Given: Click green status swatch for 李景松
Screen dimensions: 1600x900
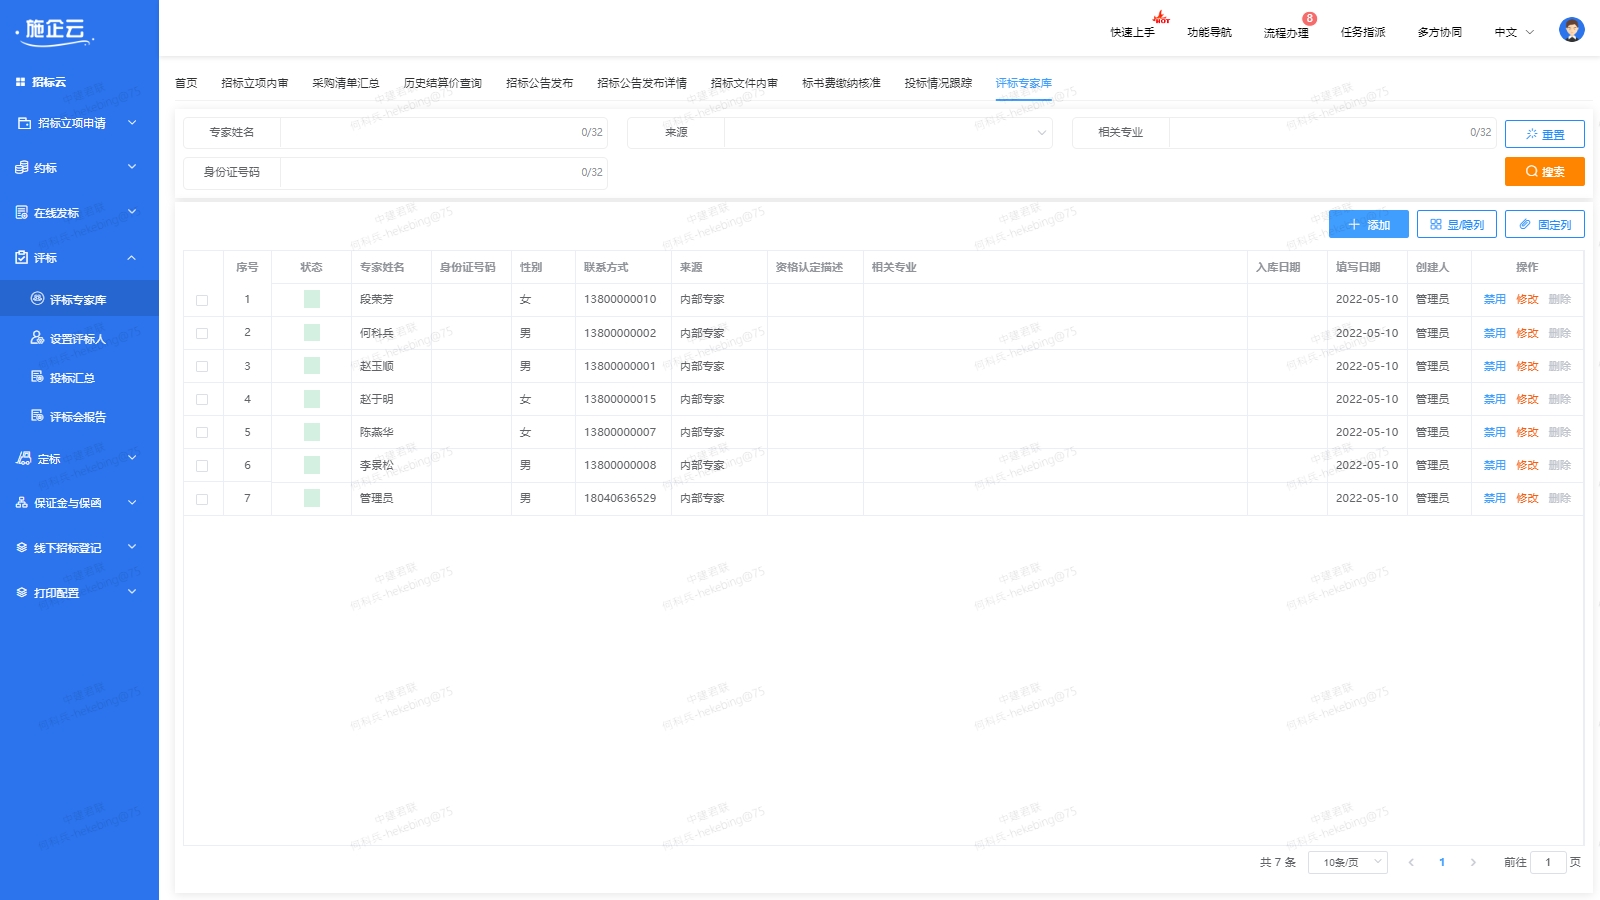Looking at the screenshot, I should pos(312,465).
